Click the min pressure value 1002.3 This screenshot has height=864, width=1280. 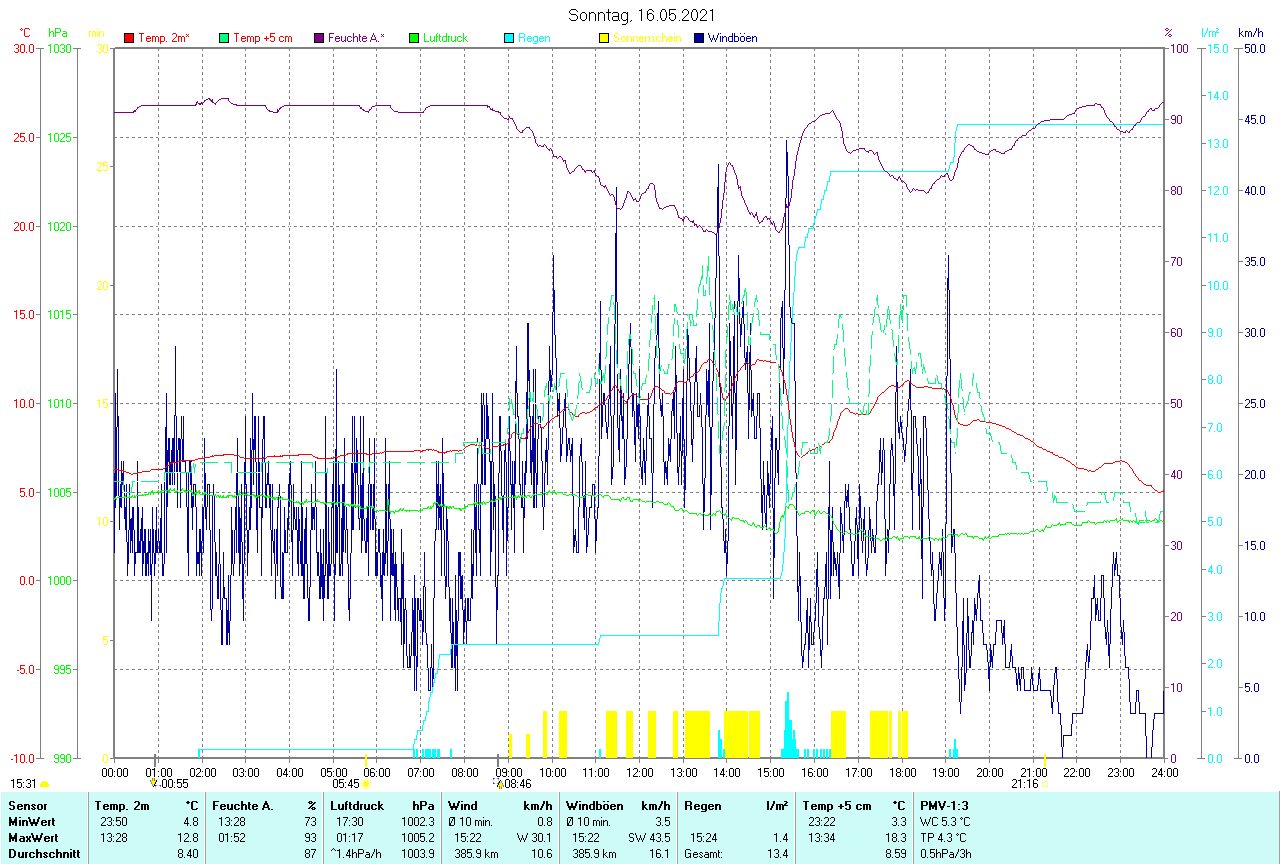417,821
